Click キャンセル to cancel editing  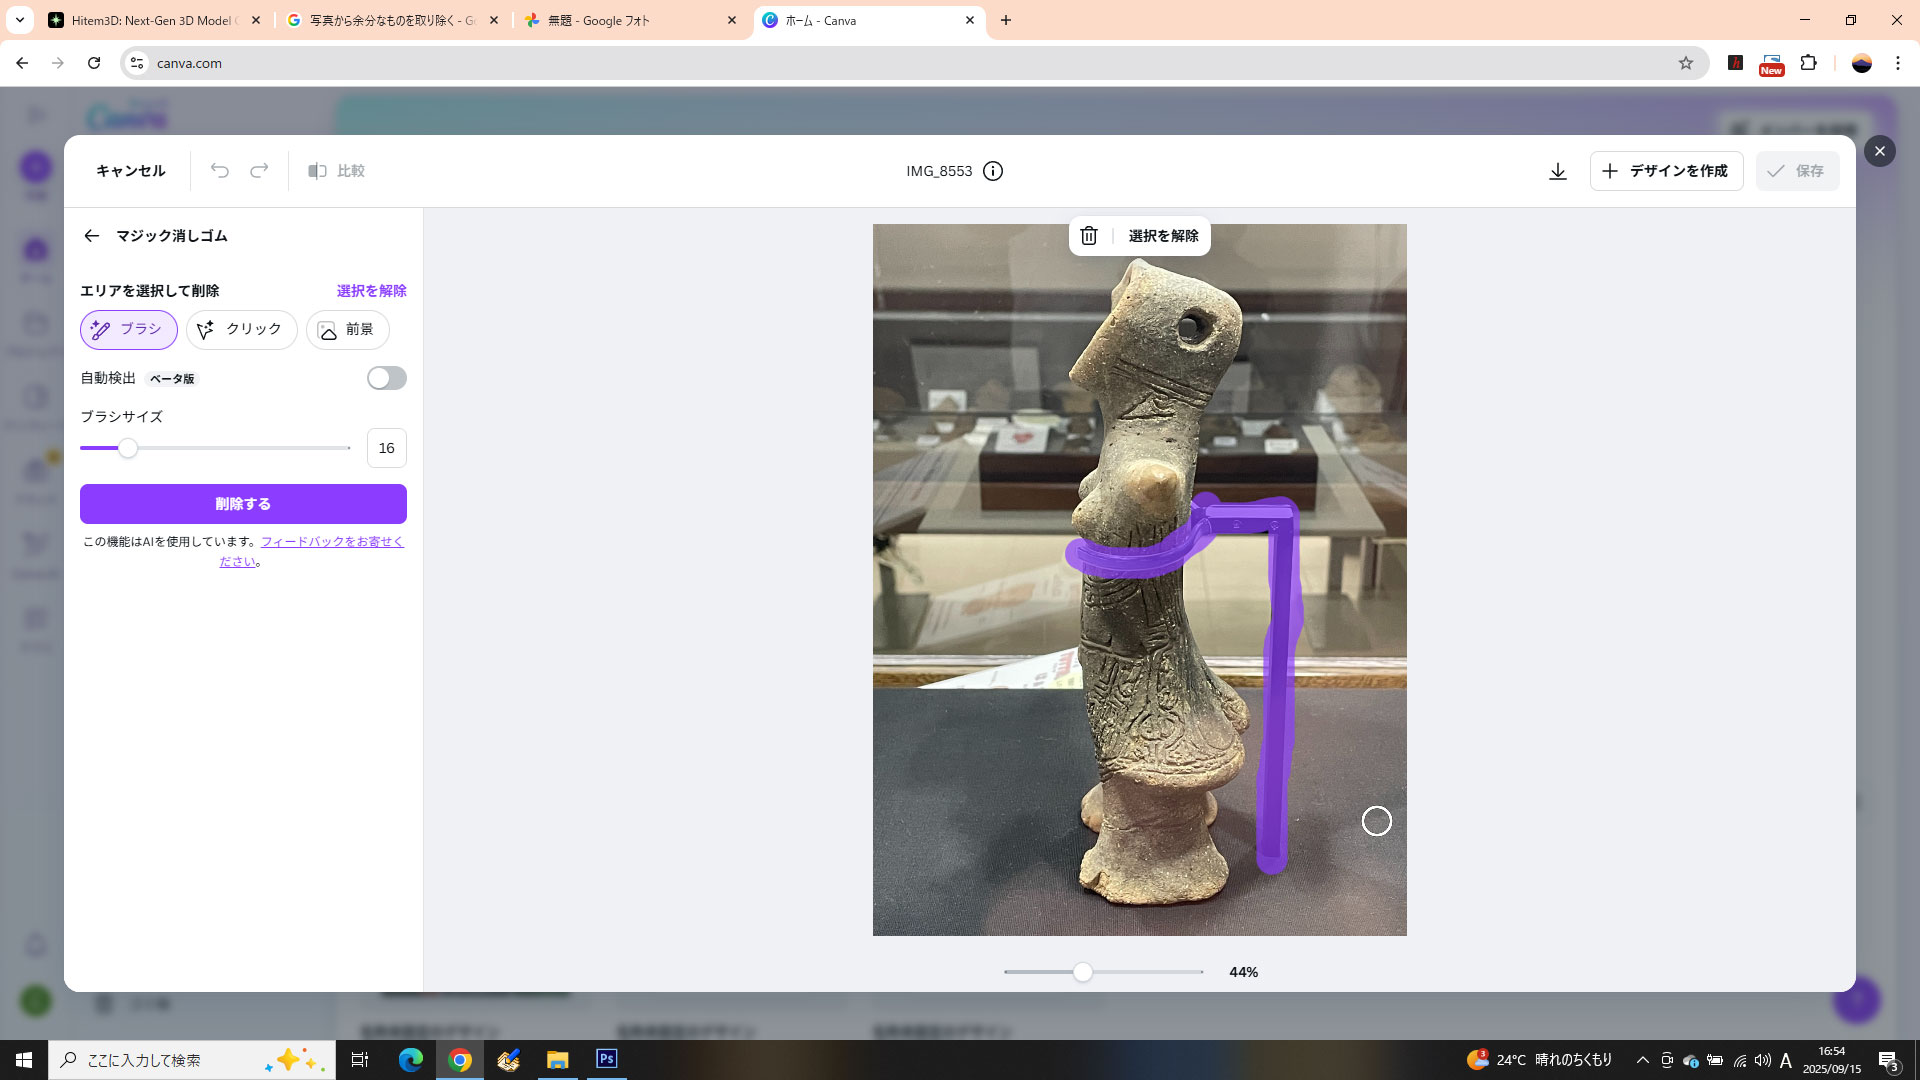coord(131,171)
